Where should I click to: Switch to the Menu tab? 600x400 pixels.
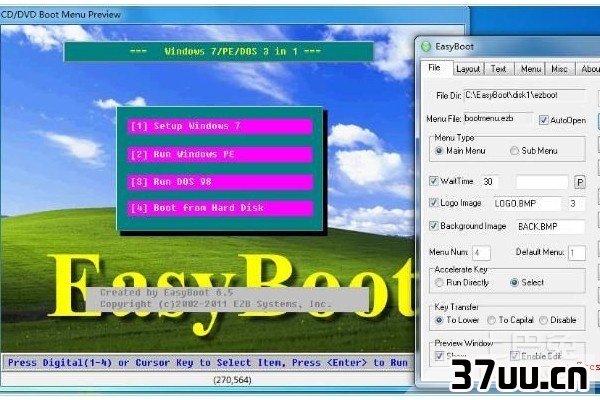tap(530, 69)
